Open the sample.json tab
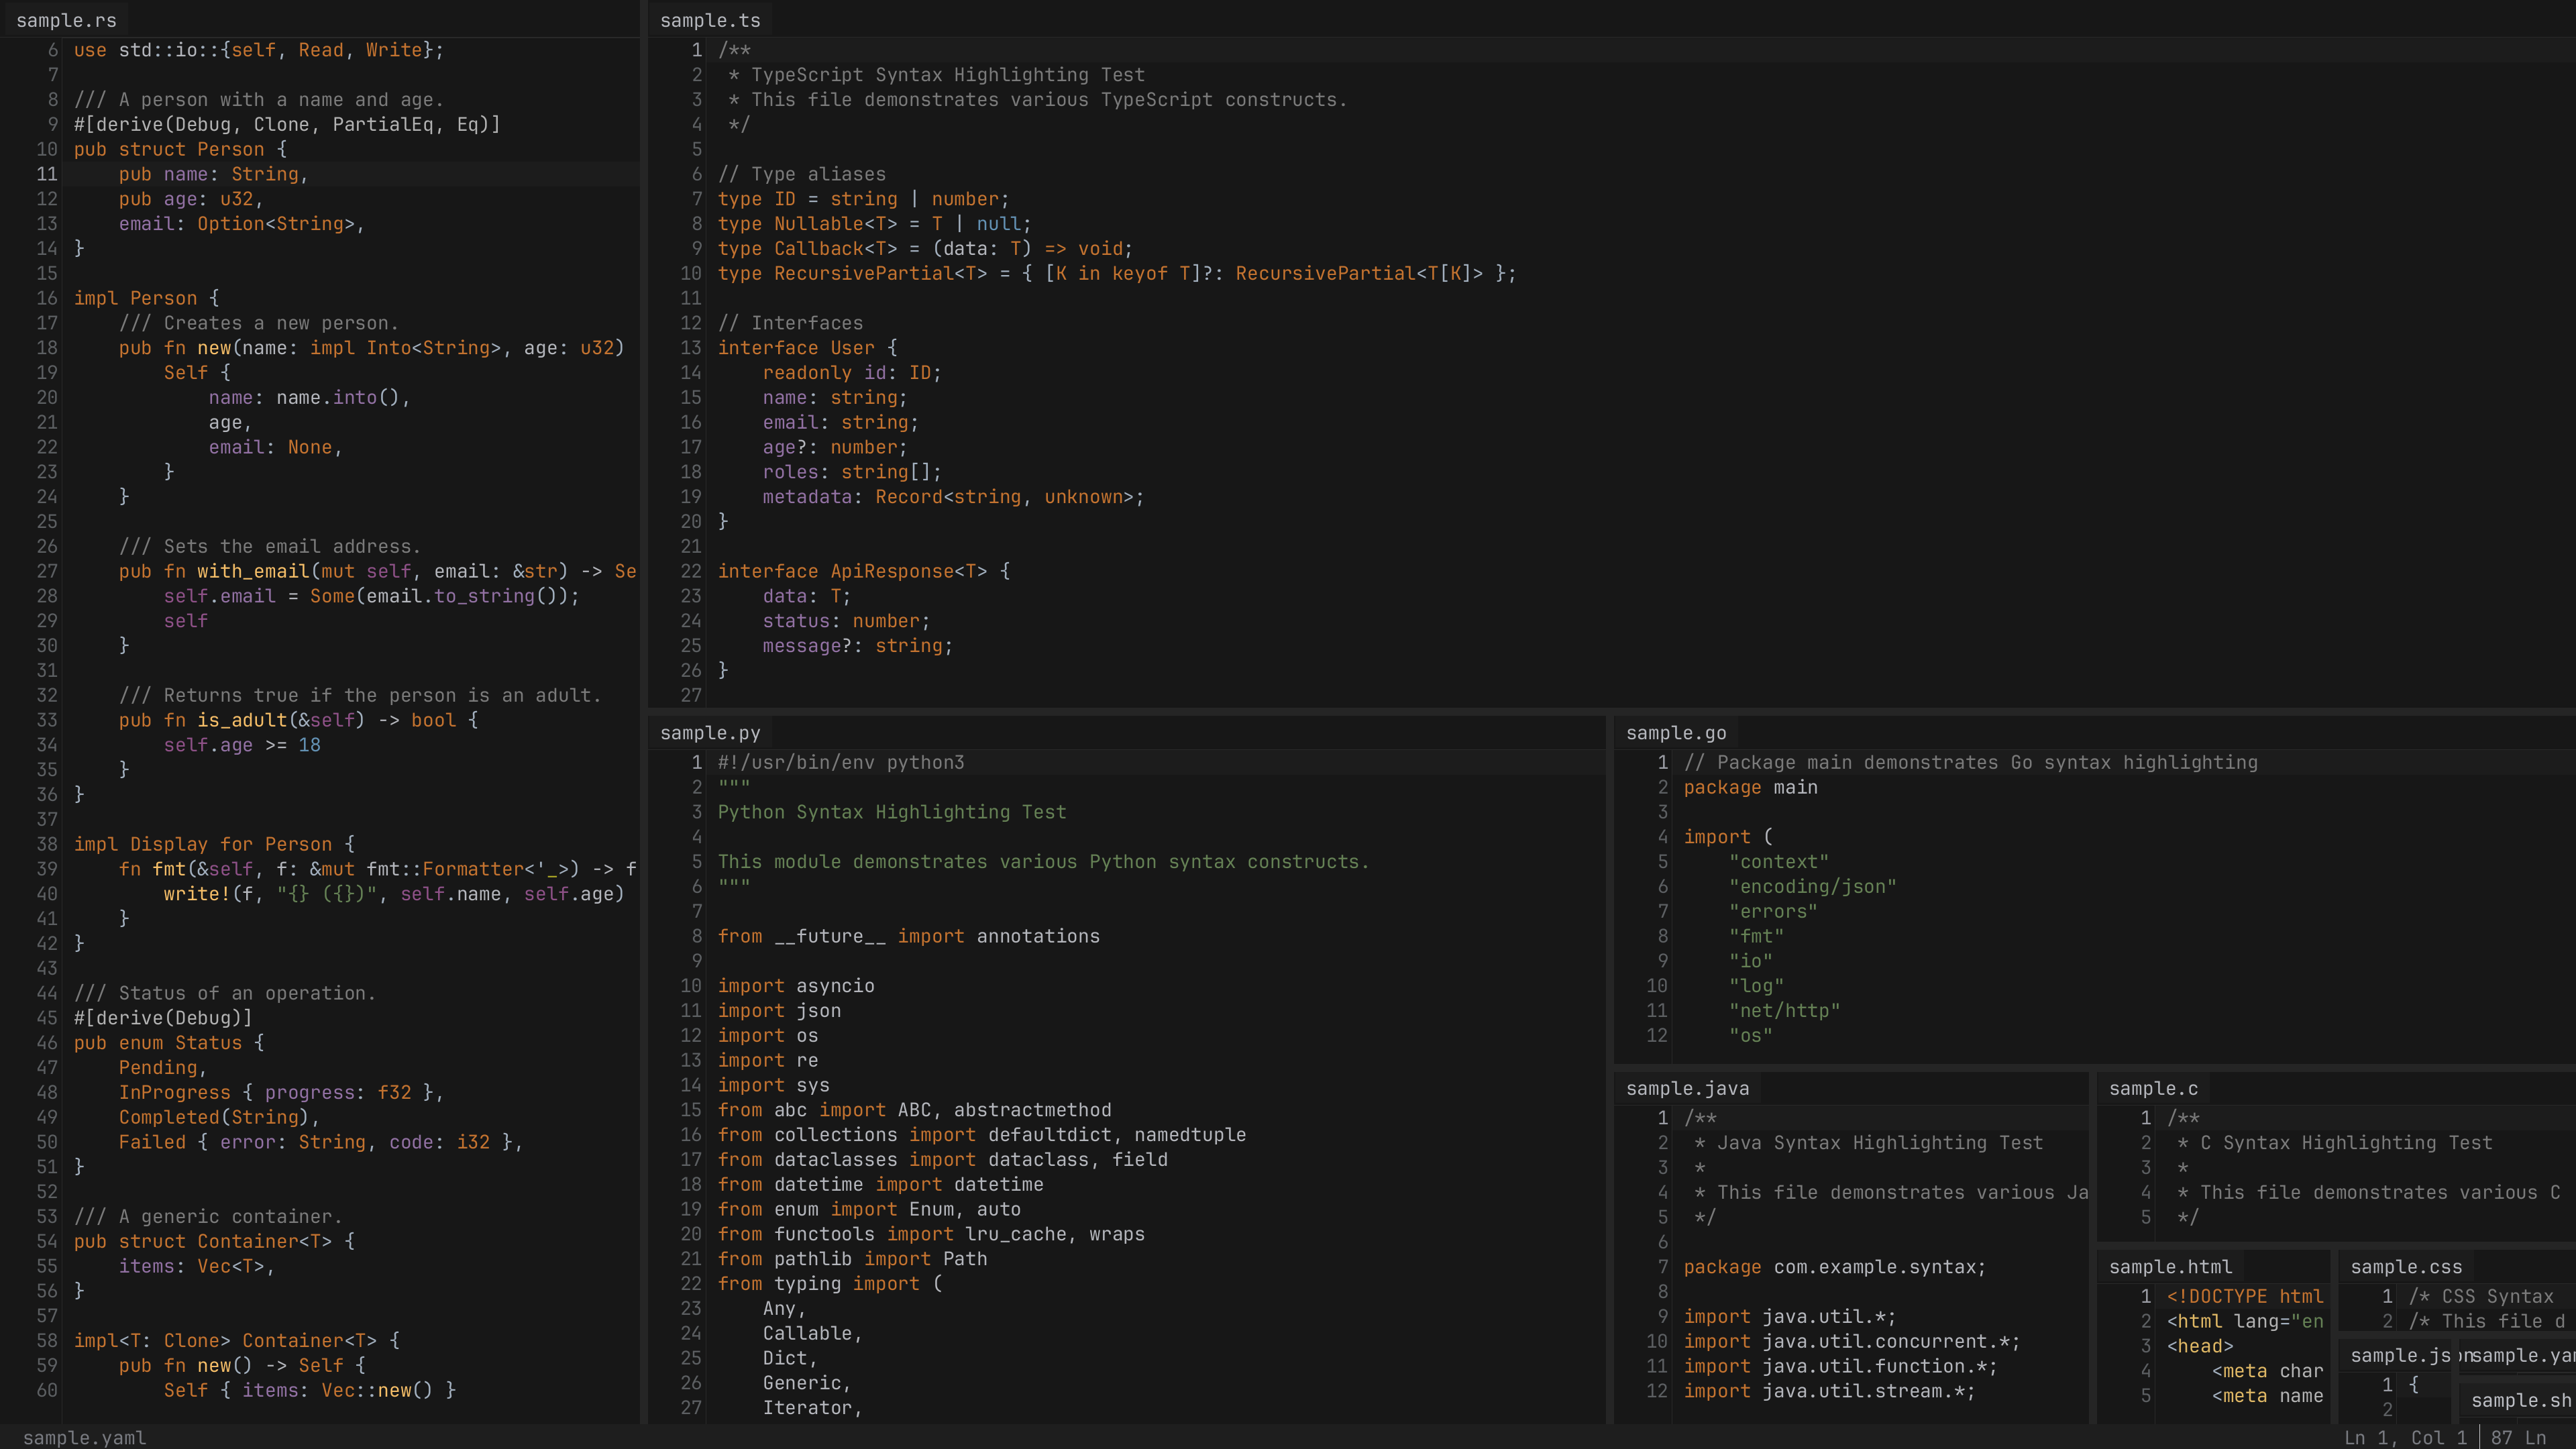 2400,1355
